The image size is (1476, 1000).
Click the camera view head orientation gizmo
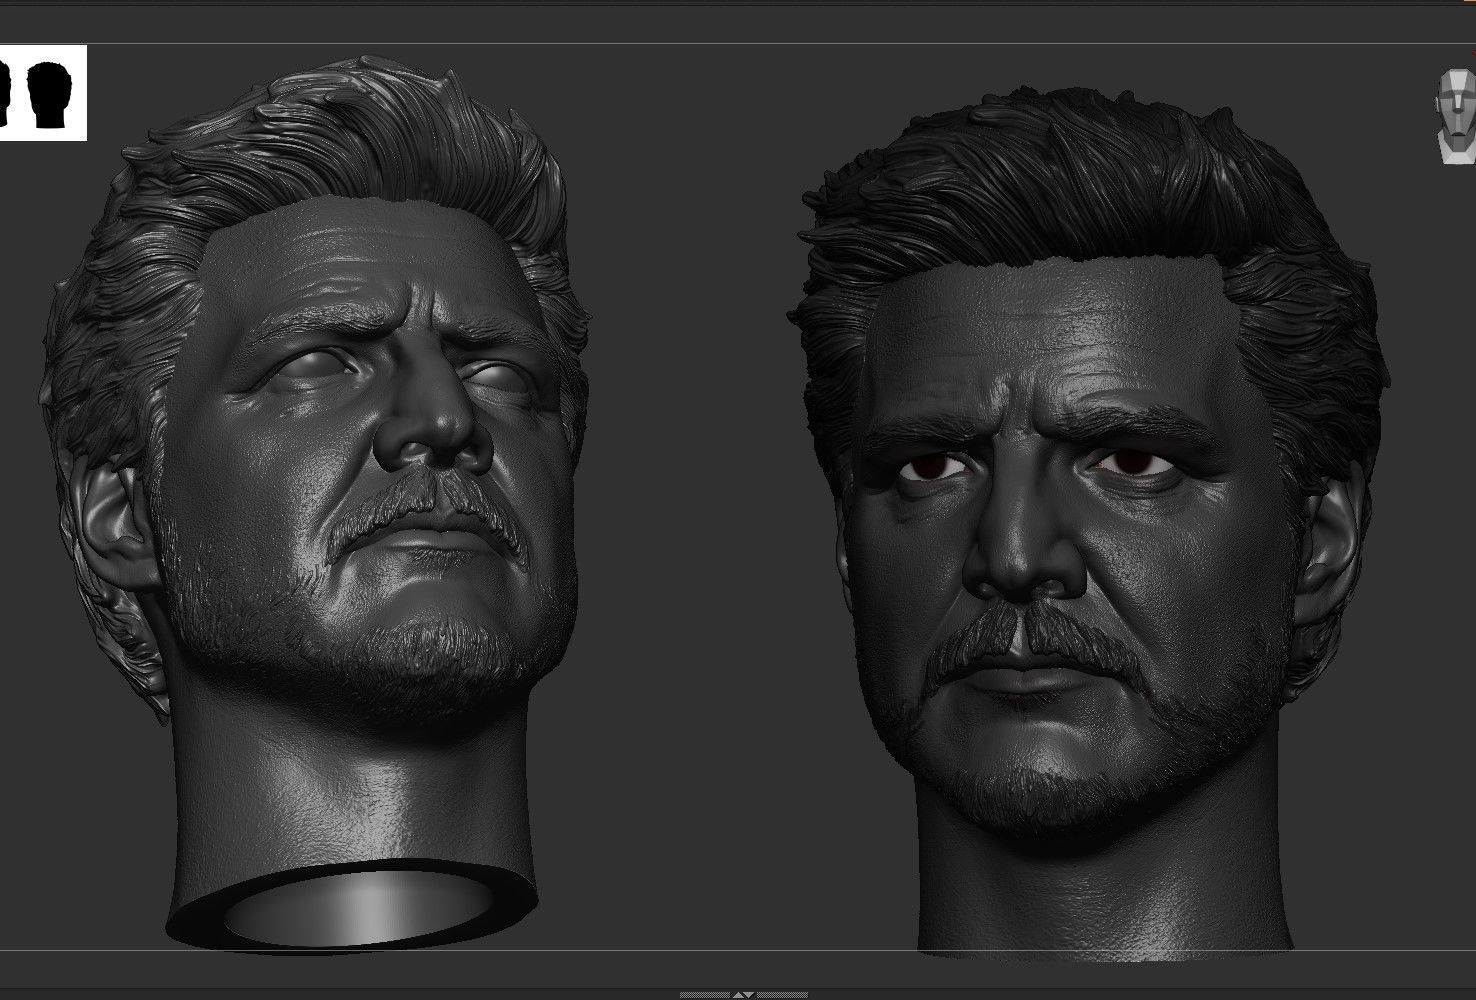[1456, 116]
